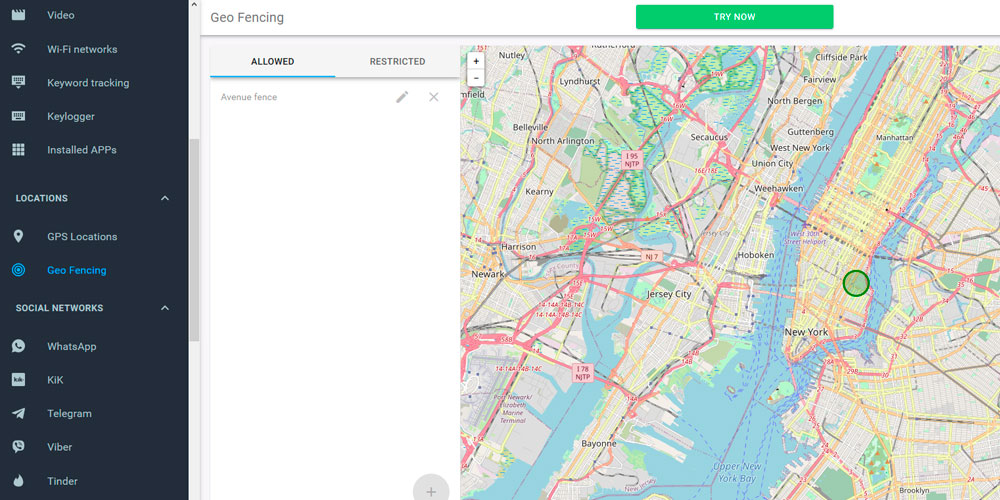Open the WhatsApp section link
This screenshot has height=500, width=1000.
pos(71,346)
